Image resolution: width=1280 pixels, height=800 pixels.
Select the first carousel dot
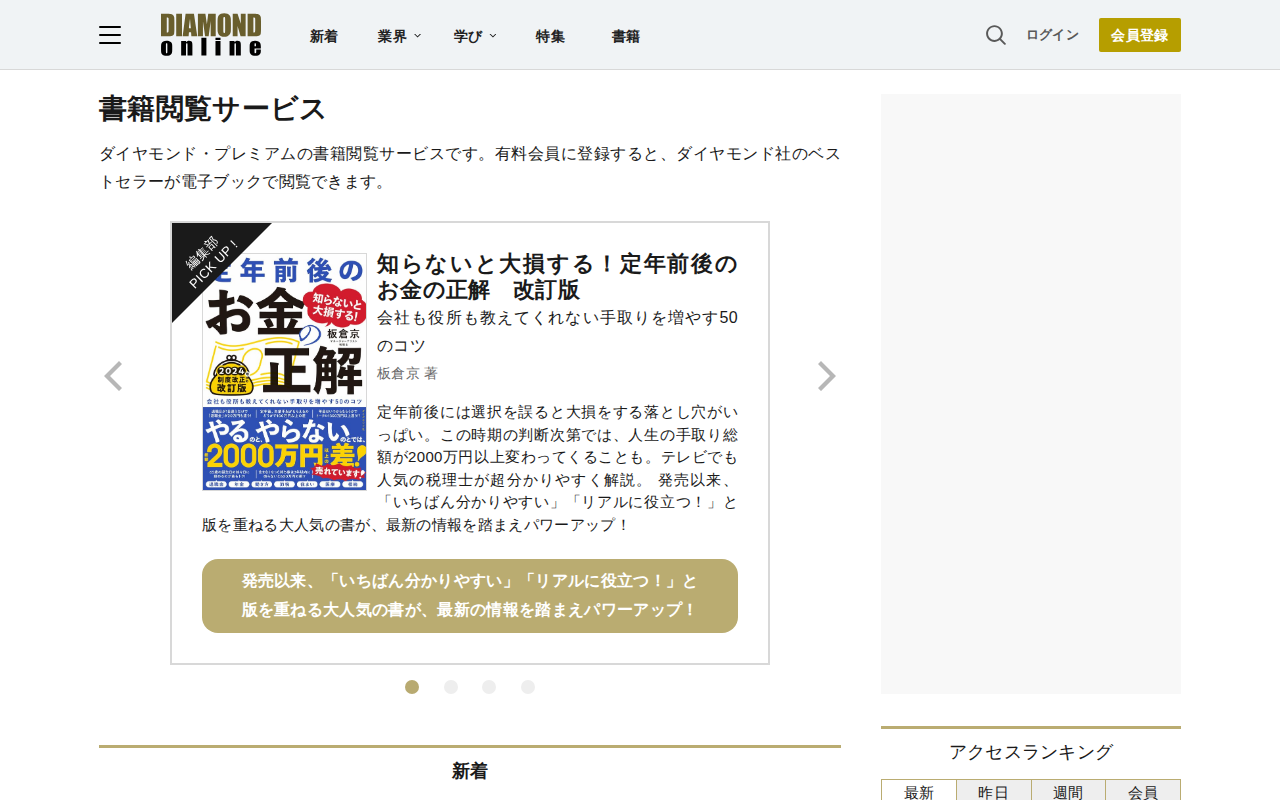[412, 687]
